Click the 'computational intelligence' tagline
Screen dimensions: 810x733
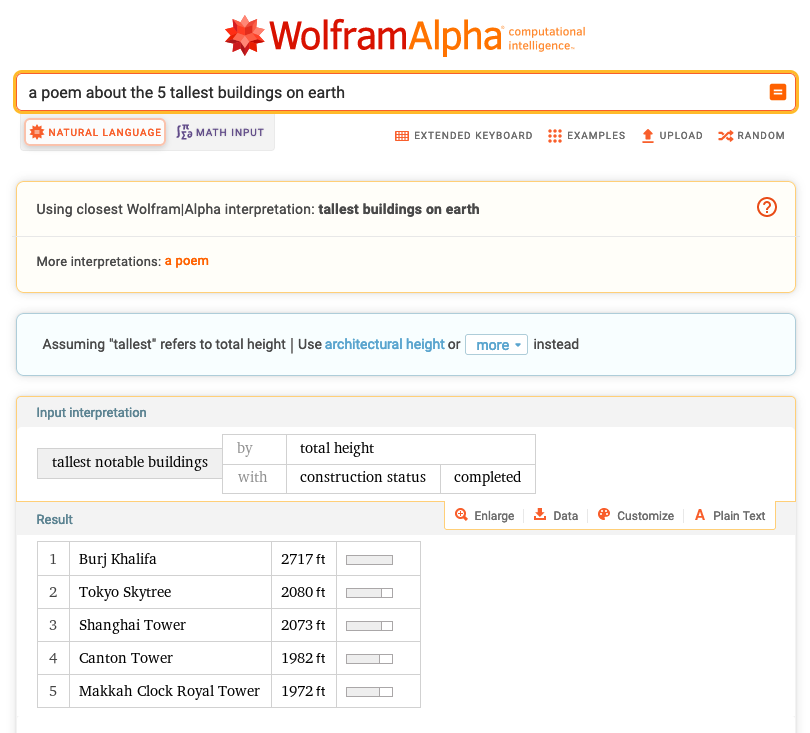click(547, 39)
